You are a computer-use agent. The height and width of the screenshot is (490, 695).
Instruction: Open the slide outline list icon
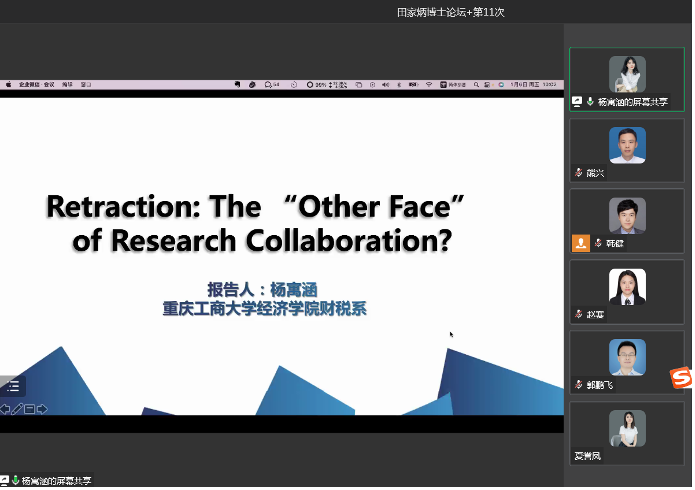tap(13, 385)
